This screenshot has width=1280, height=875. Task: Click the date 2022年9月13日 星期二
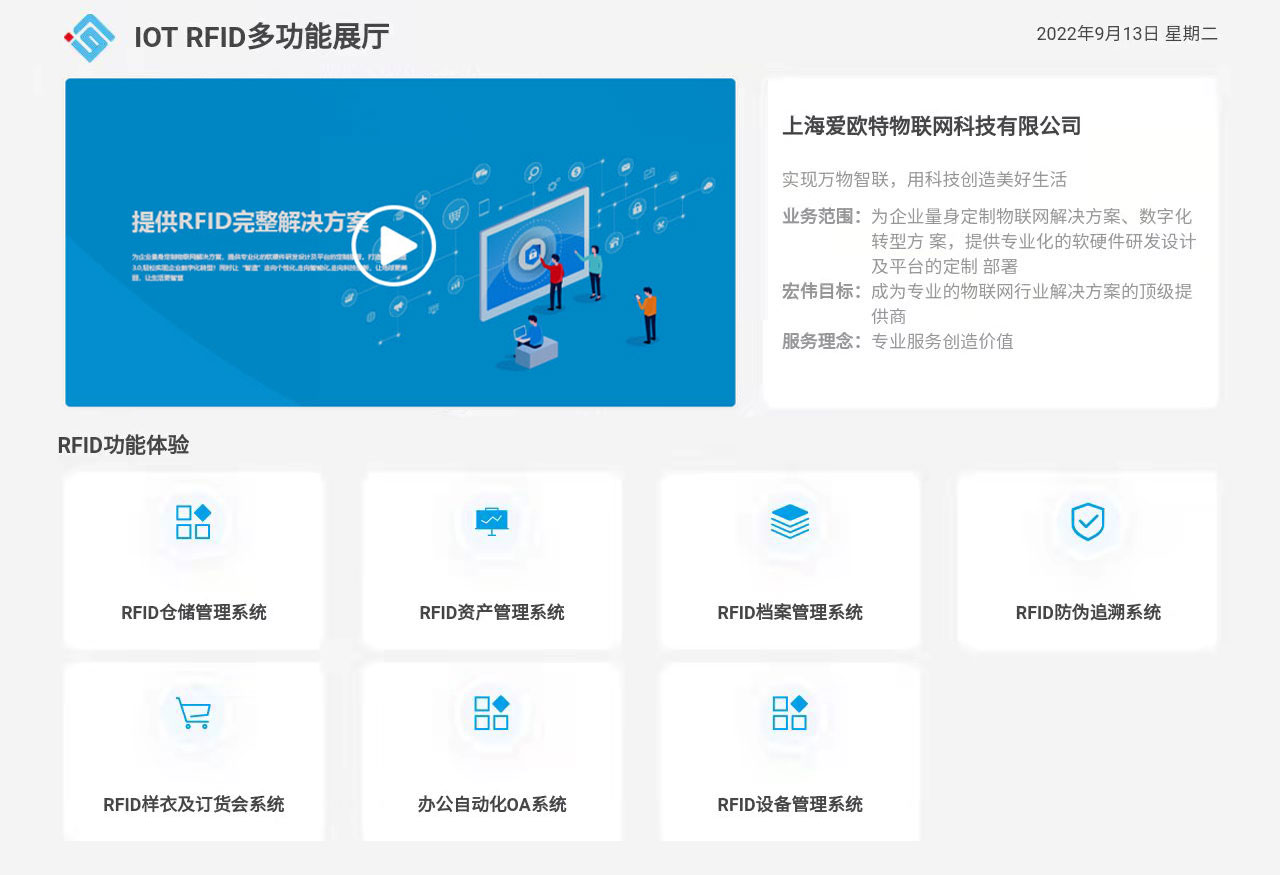[x=1127, y=34]
